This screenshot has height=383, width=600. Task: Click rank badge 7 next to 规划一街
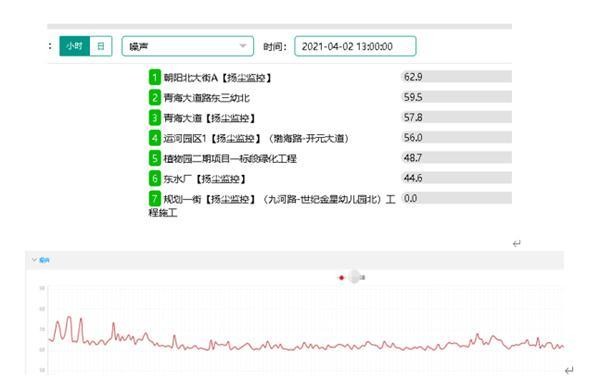coord(155,199)
